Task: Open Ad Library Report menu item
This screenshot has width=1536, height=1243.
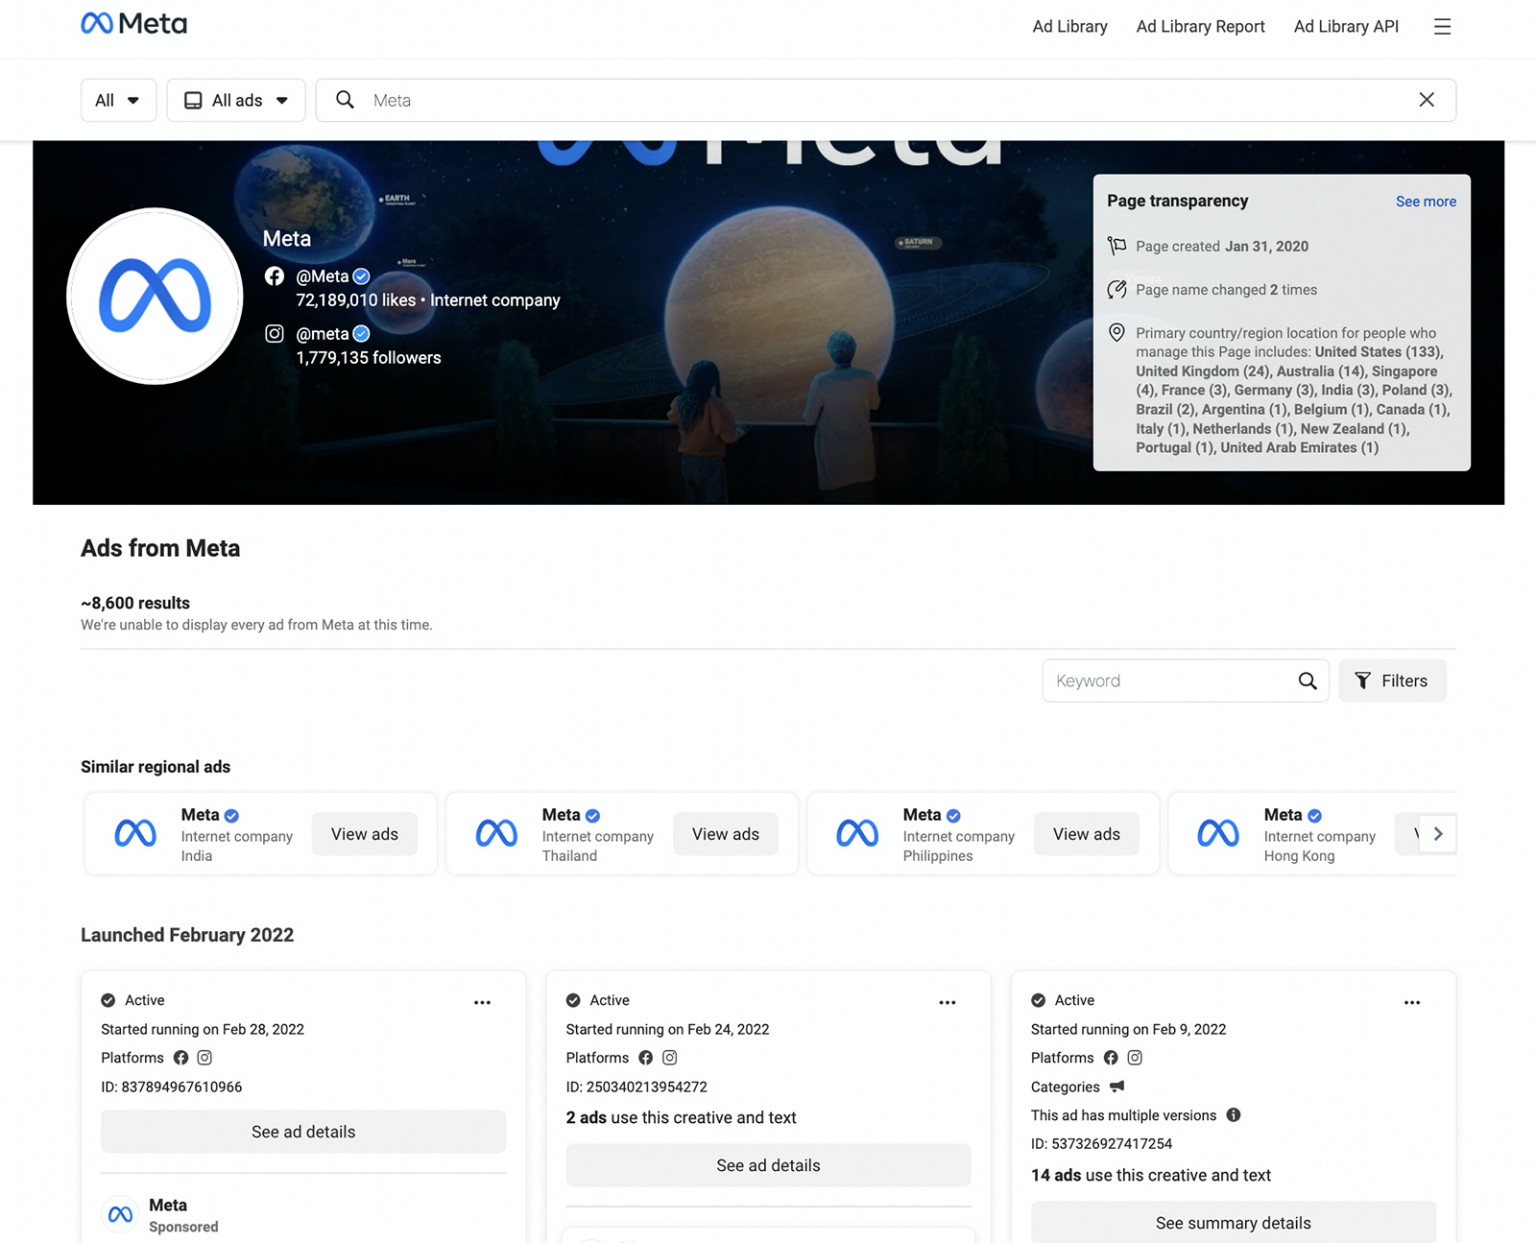Action: 1200,27
